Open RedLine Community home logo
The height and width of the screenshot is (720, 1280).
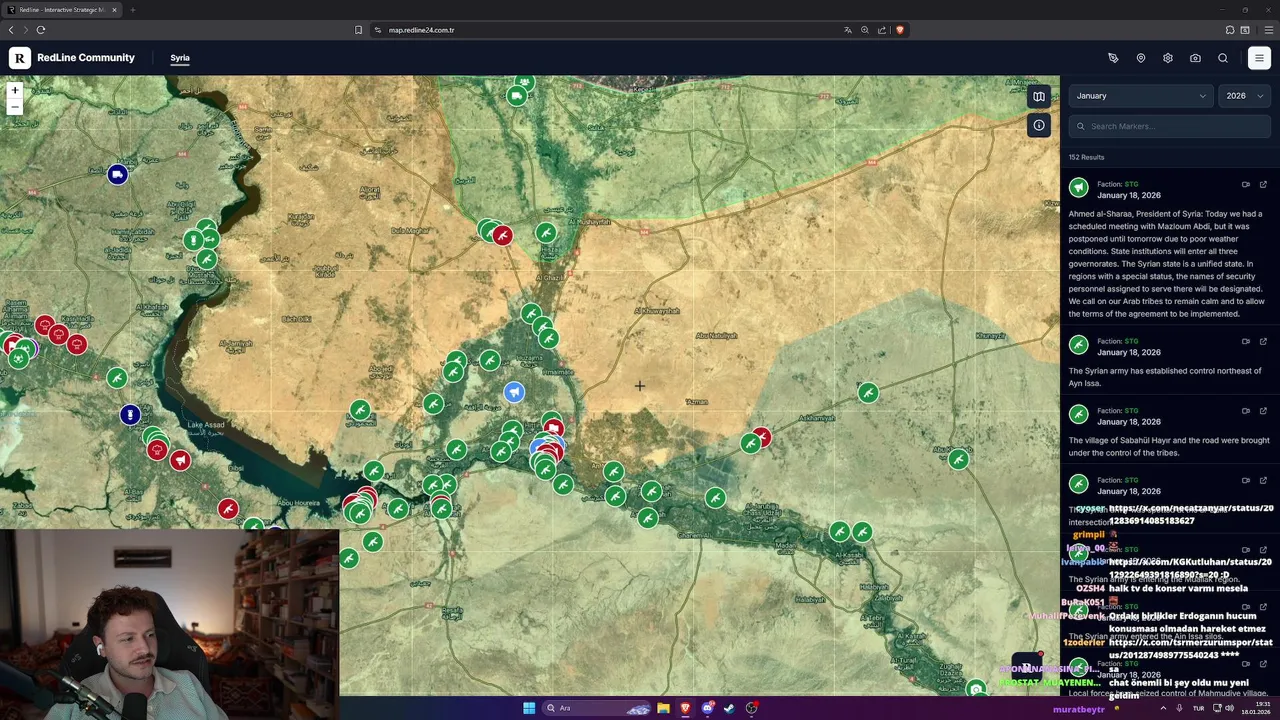point(72,58)
